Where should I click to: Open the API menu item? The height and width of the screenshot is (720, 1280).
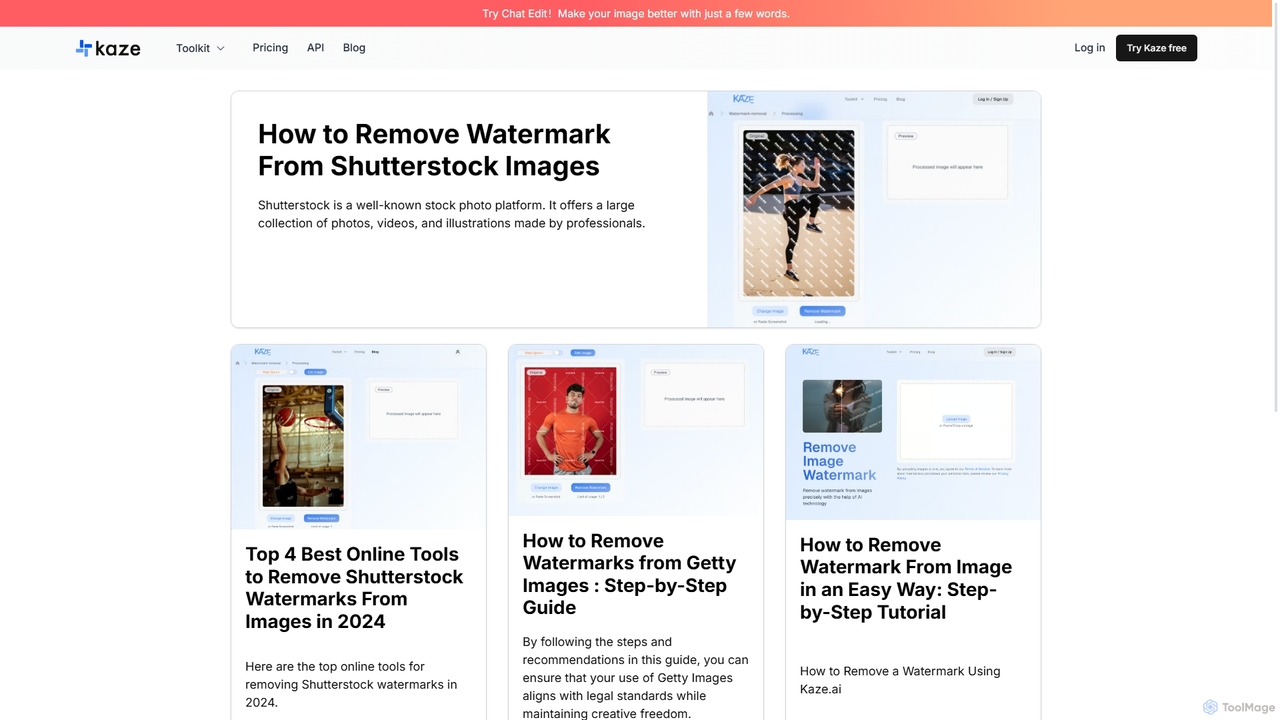315,48
